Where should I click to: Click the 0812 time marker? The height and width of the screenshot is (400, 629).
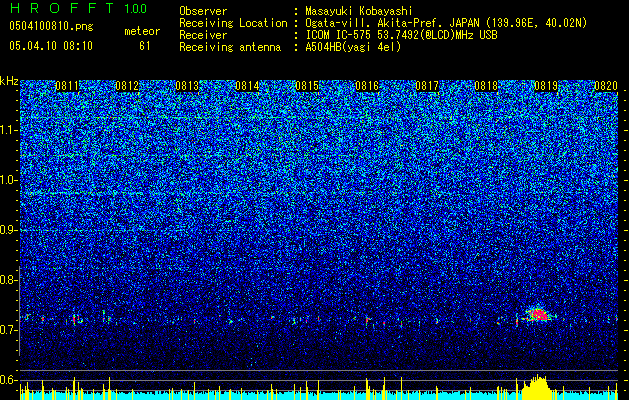tap(127, 86)
